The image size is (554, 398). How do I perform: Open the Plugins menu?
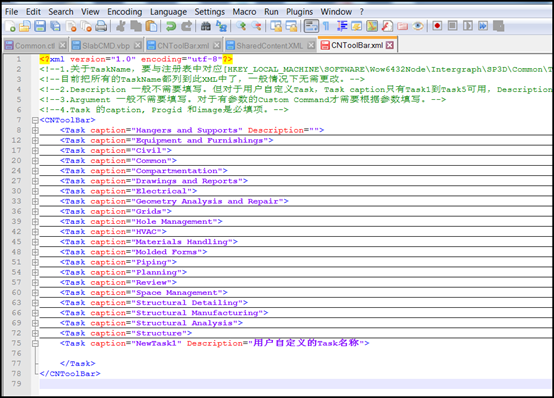point(300,12)
